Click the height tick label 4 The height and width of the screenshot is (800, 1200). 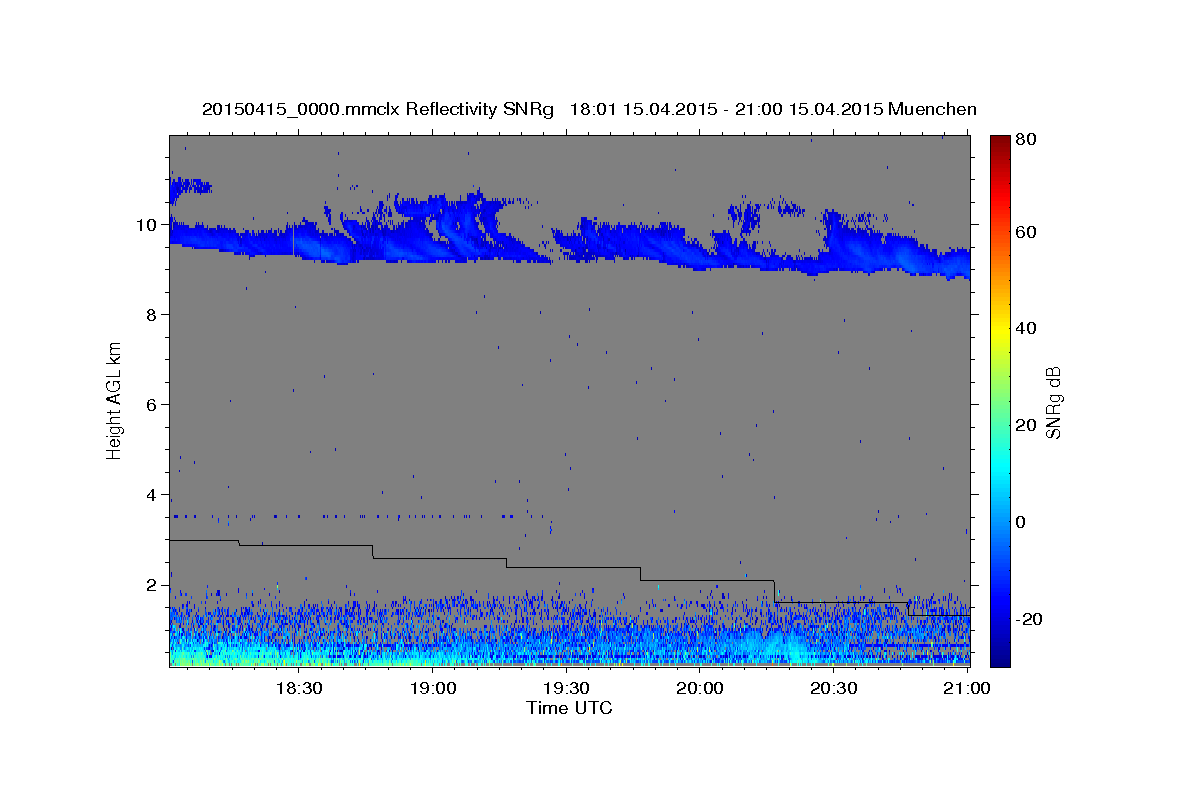154,494
